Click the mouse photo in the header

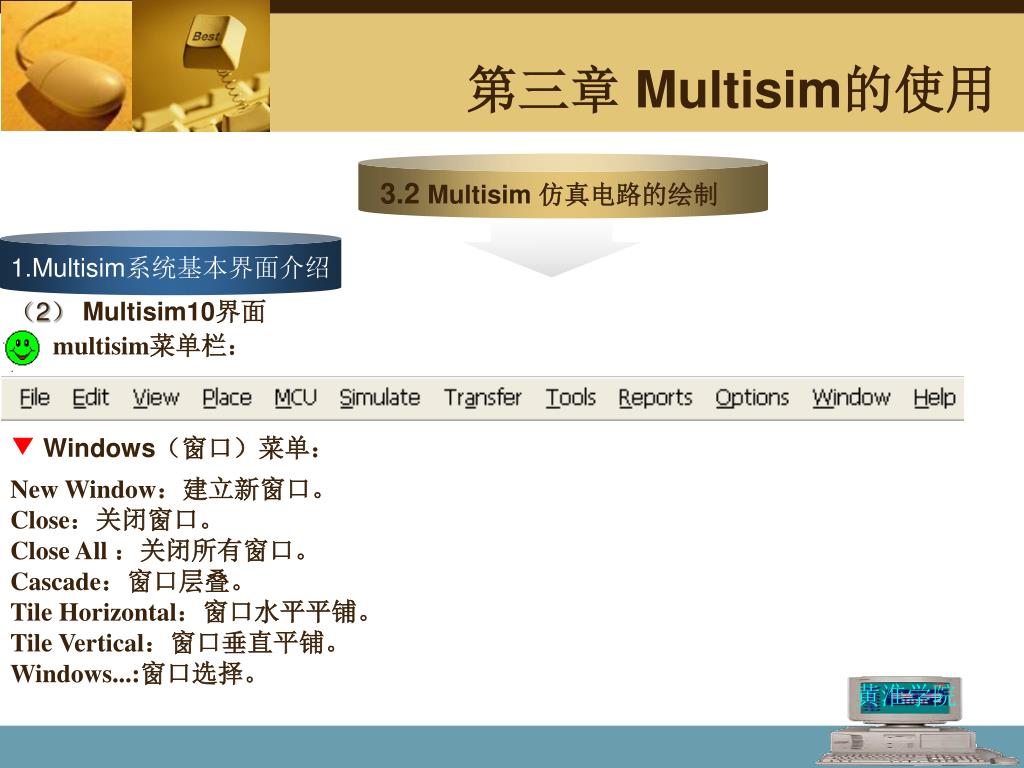[x=67, y=65]
